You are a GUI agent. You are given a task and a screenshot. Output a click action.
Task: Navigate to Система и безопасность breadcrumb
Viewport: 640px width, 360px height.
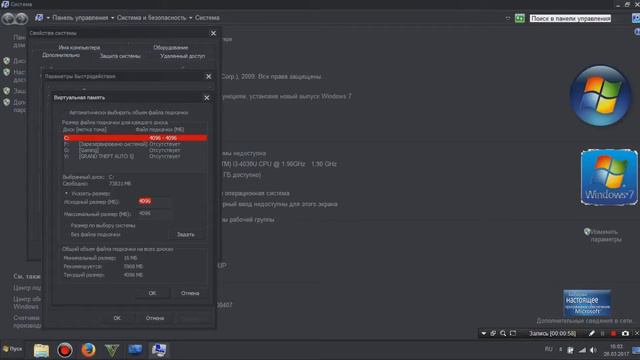point(151,18)
